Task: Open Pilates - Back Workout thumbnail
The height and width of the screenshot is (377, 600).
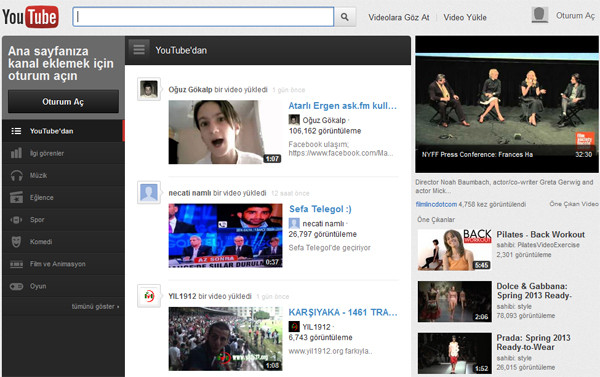Action: 455,250
